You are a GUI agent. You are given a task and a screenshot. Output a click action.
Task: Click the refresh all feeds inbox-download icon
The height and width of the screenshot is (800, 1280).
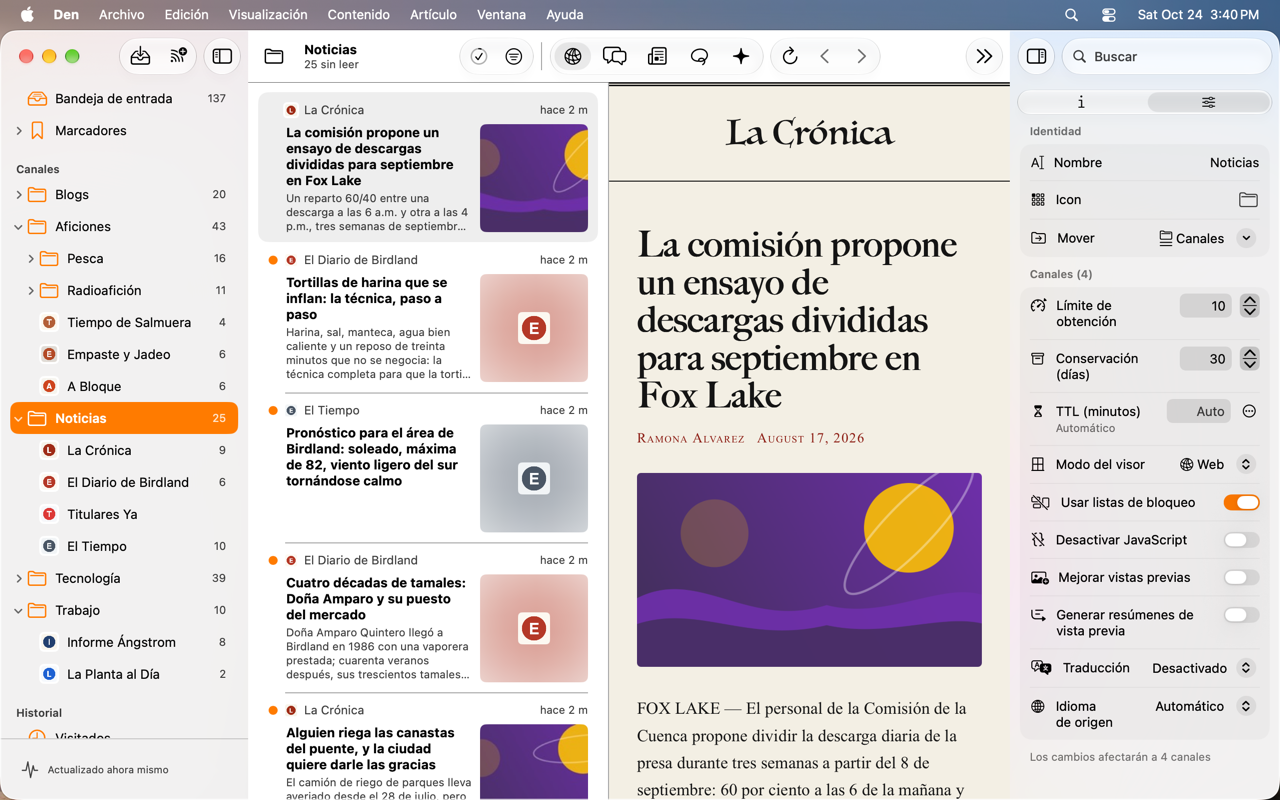(x=140, y=57)
